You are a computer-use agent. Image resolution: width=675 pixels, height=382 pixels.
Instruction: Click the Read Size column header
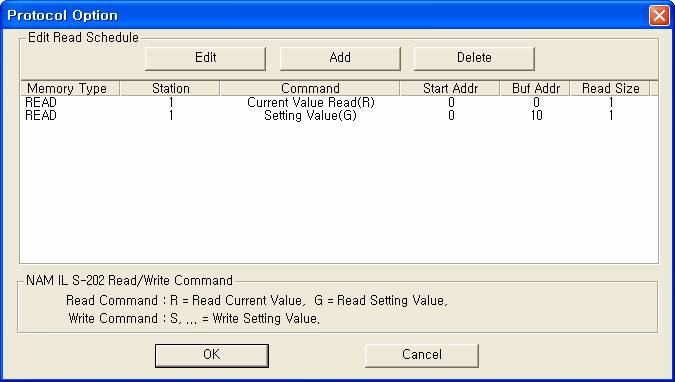pyautogui.click(x=610, y=88)
